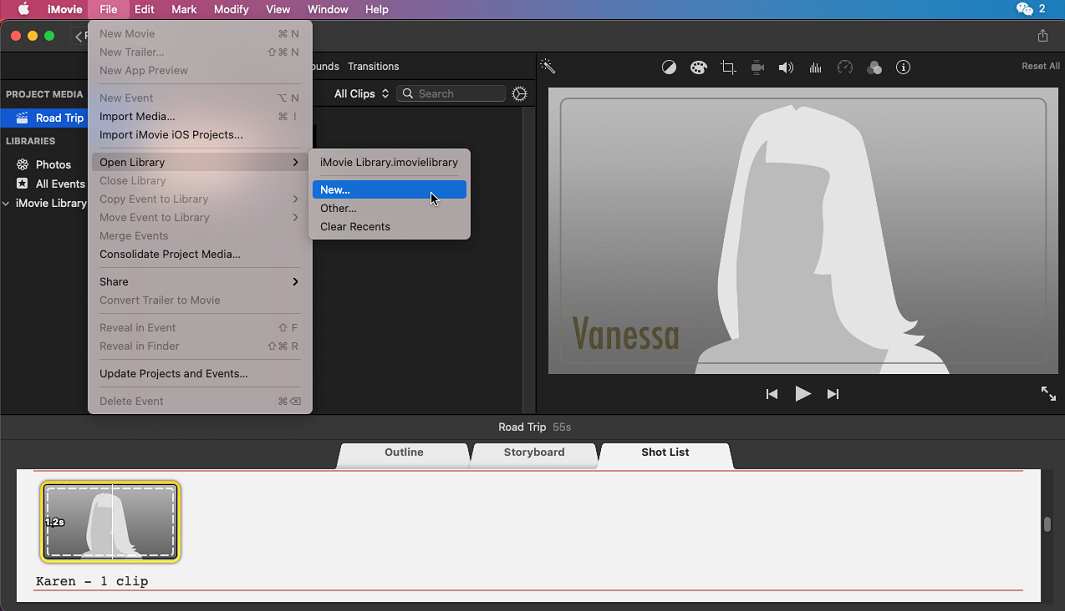Skip to previous clip
The image size is (1065, 611).
772,394
